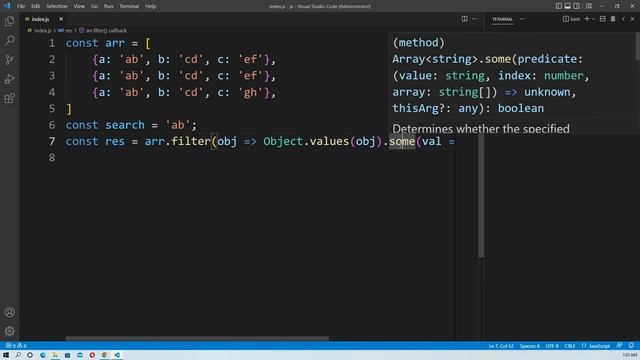
Task: Split the terminal pane
Action: coord(602,19)
